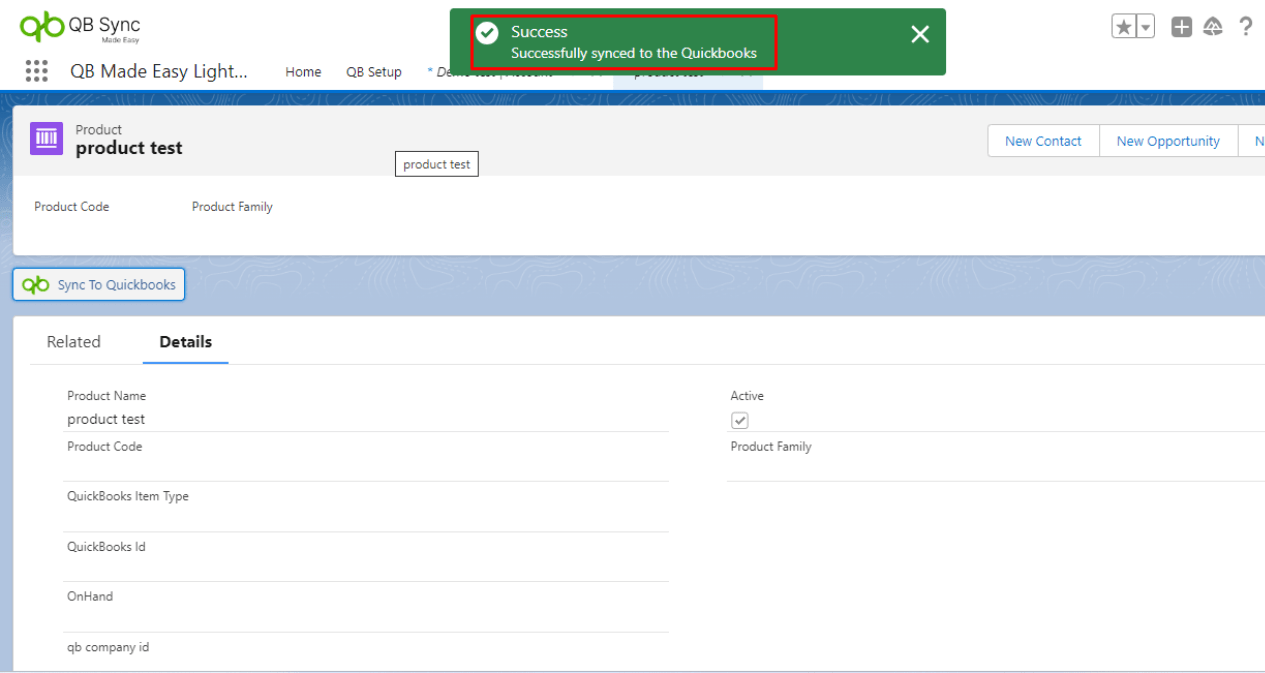Open the QB Setup tab

(374, 72)
